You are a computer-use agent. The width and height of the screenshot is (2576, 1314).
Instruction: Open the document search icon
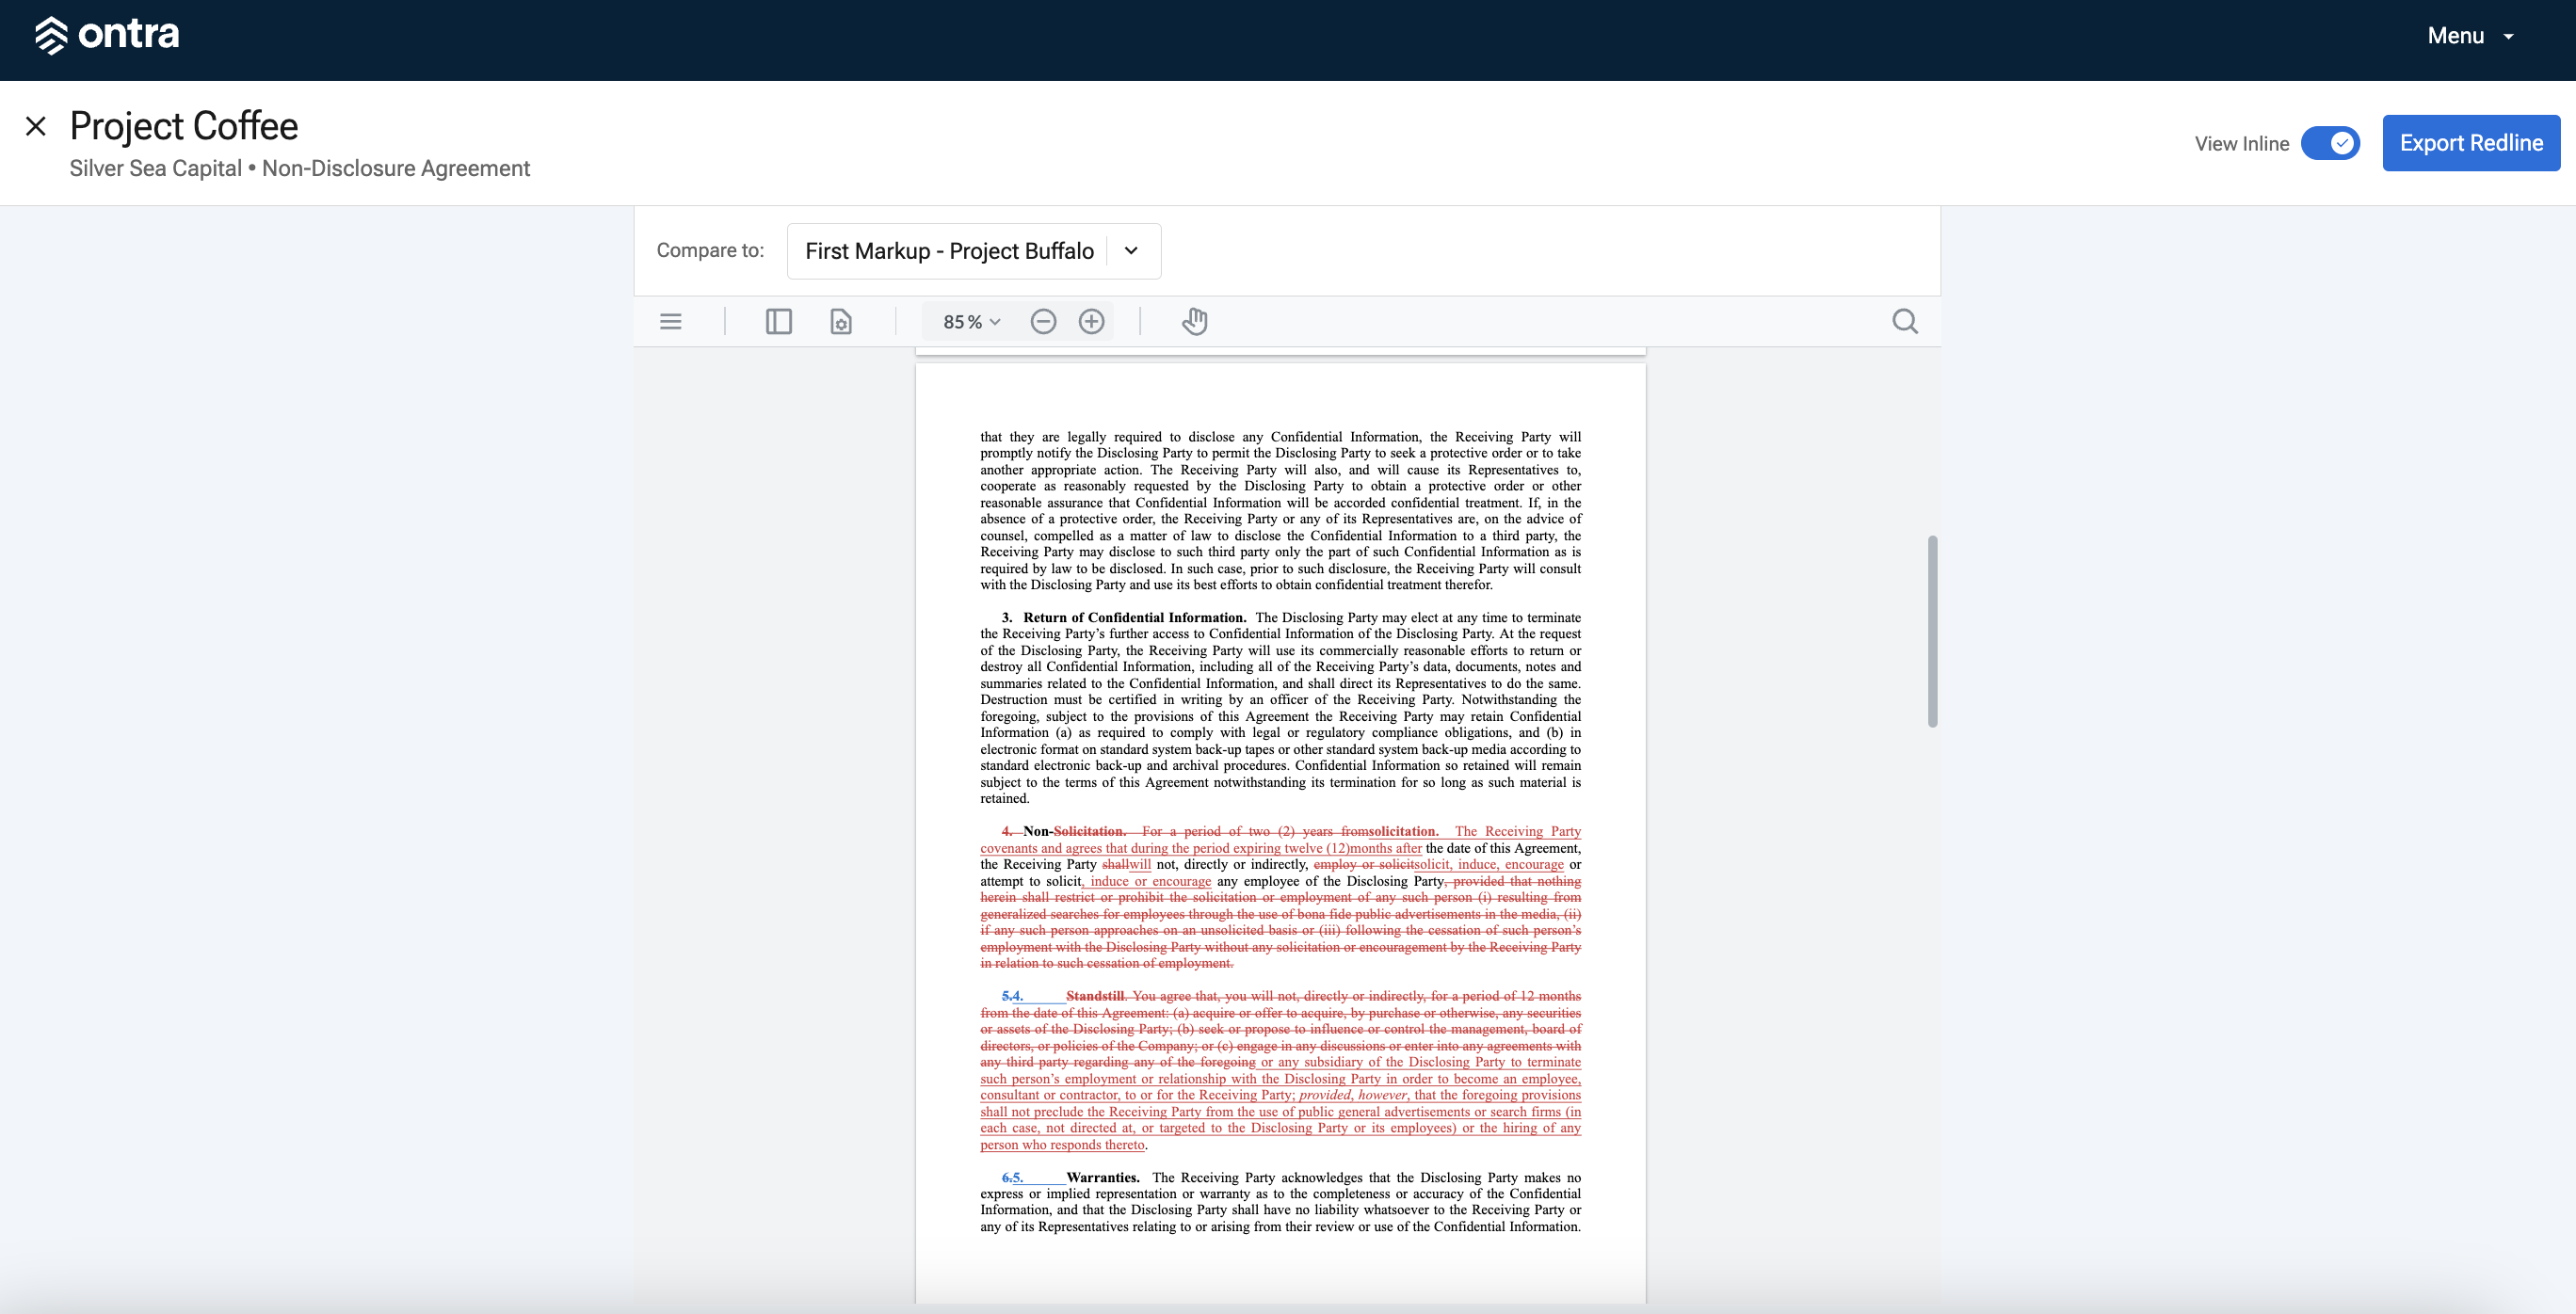[1905, 322]
